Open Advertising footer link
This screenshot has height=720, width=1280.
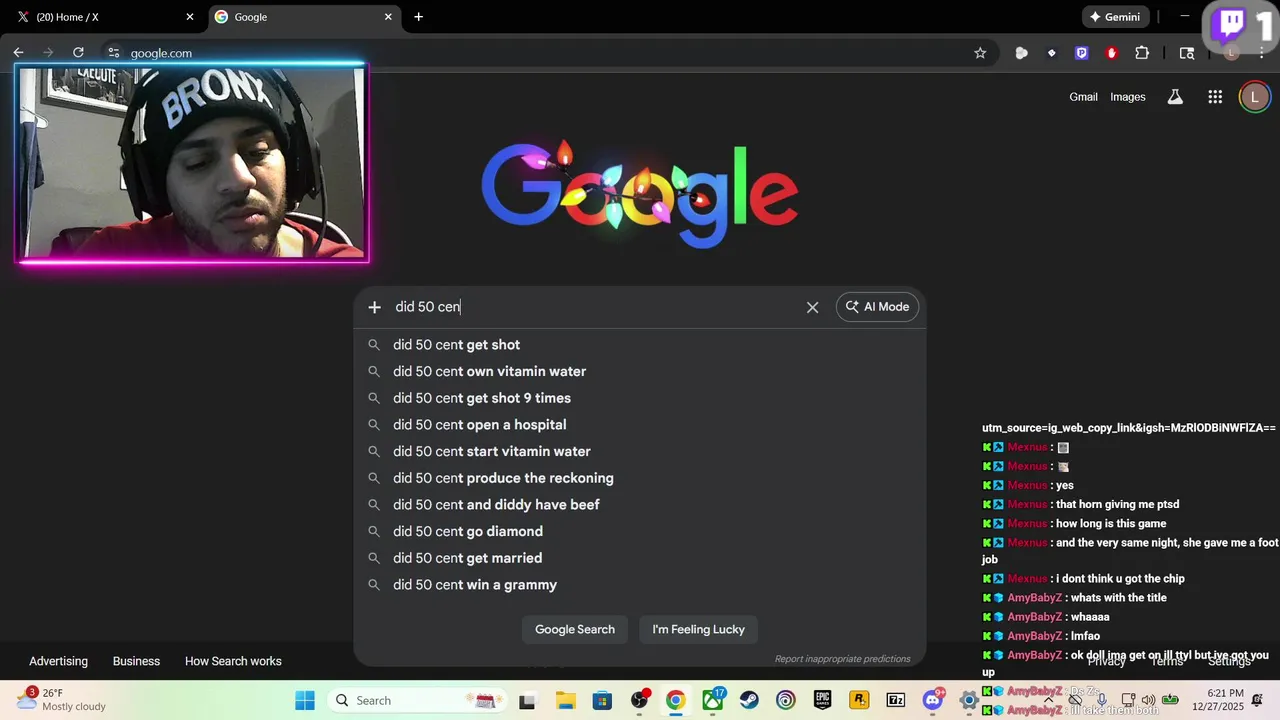(58, 661)
